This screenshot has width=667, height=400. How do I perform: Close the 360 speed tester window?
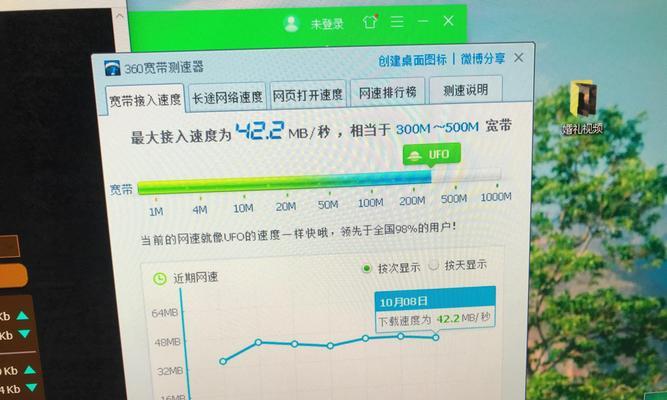click(x=519, y=57)
